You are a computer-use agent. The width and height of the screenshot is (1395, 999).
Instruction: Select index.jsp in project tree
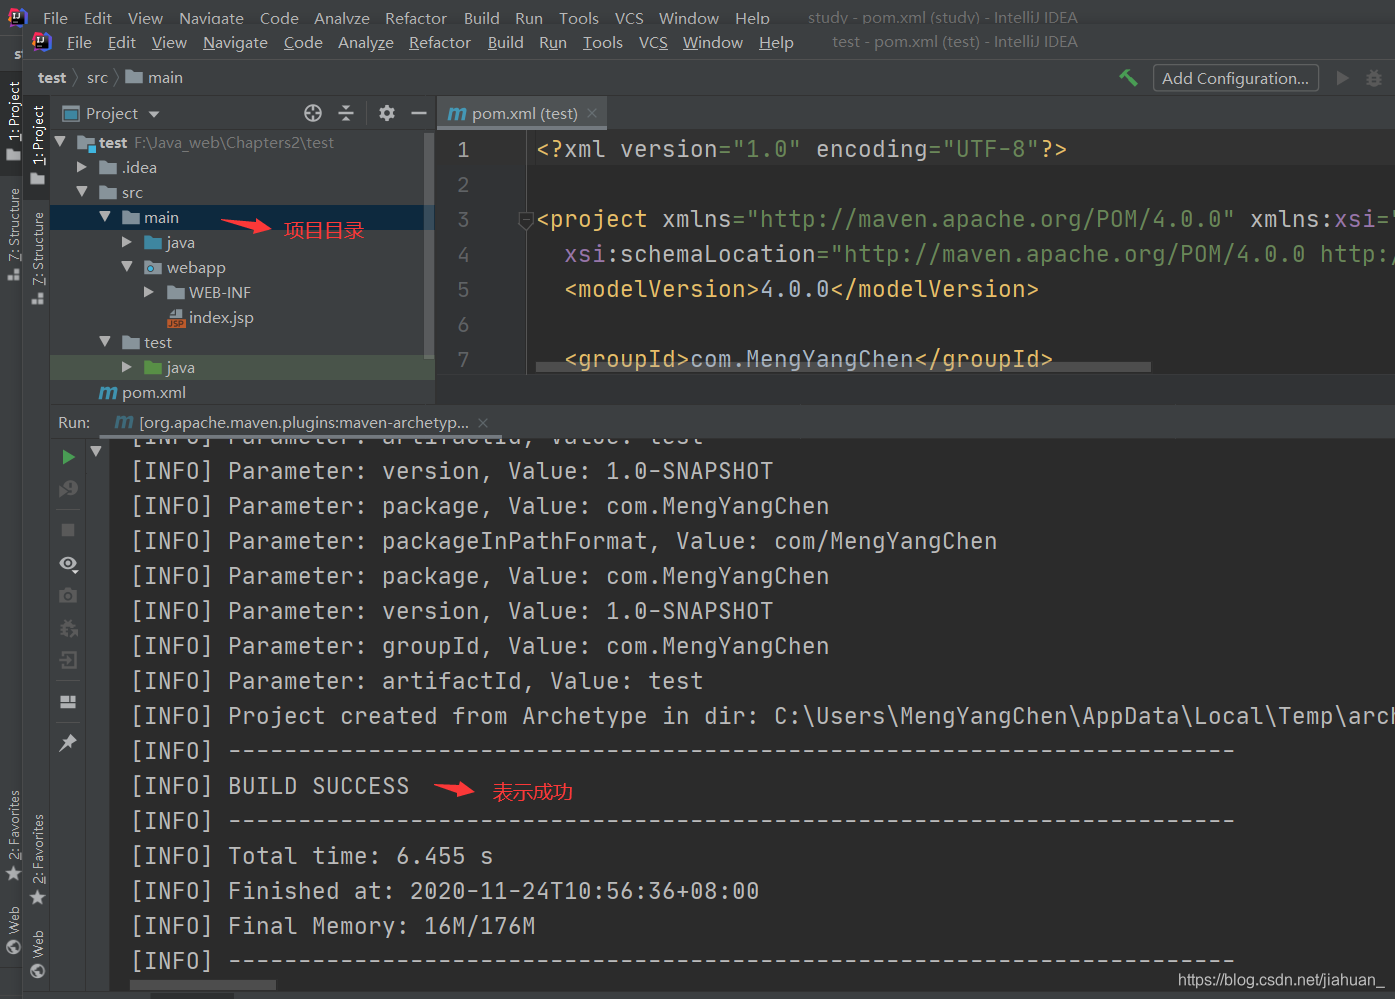point(220,317)
